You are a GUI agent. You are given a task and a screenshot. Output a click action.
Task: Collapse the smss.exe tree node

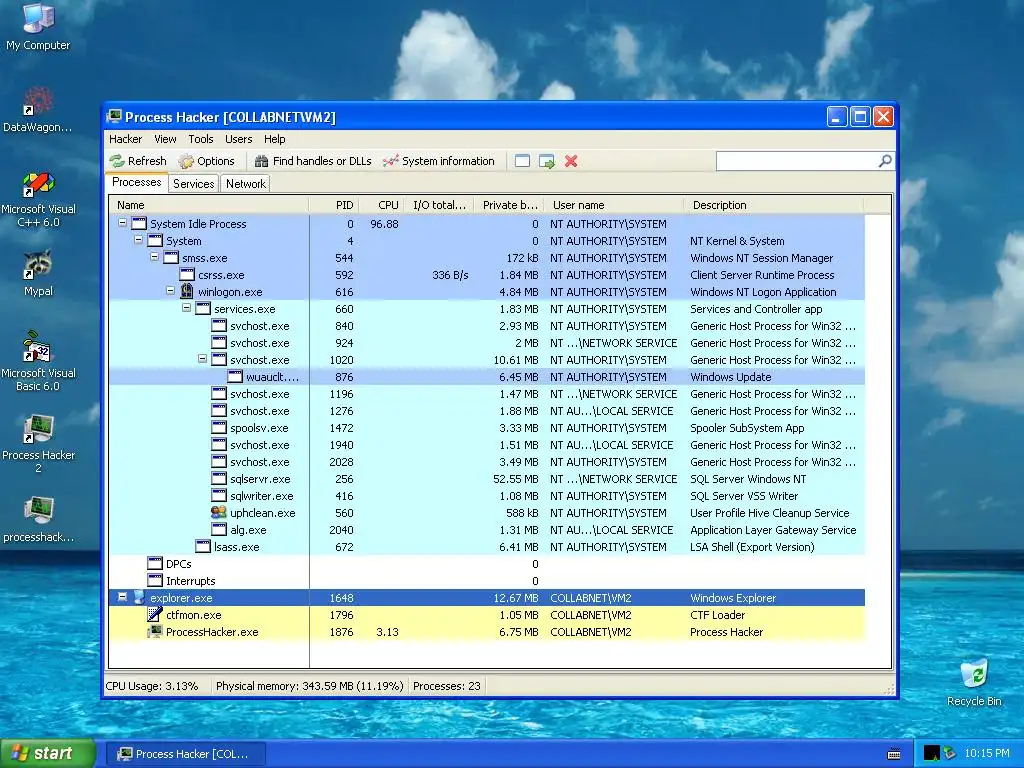tap(154, 257)
